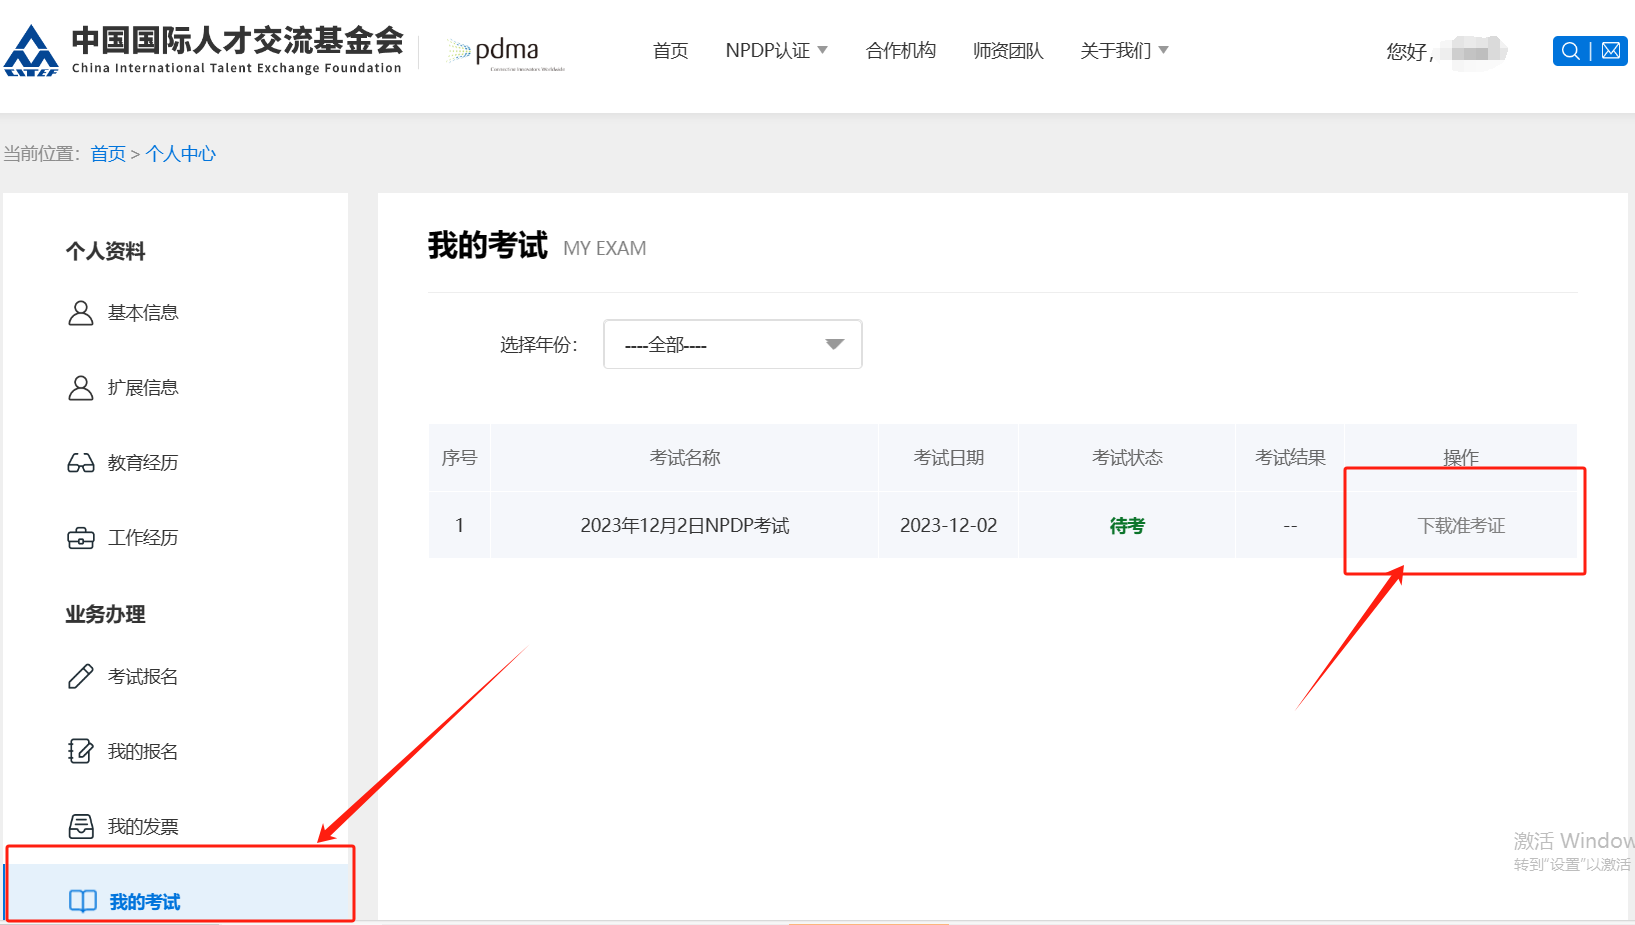Select the person icon beside 基本信息
1635x925 pixels.
[80, 312]
